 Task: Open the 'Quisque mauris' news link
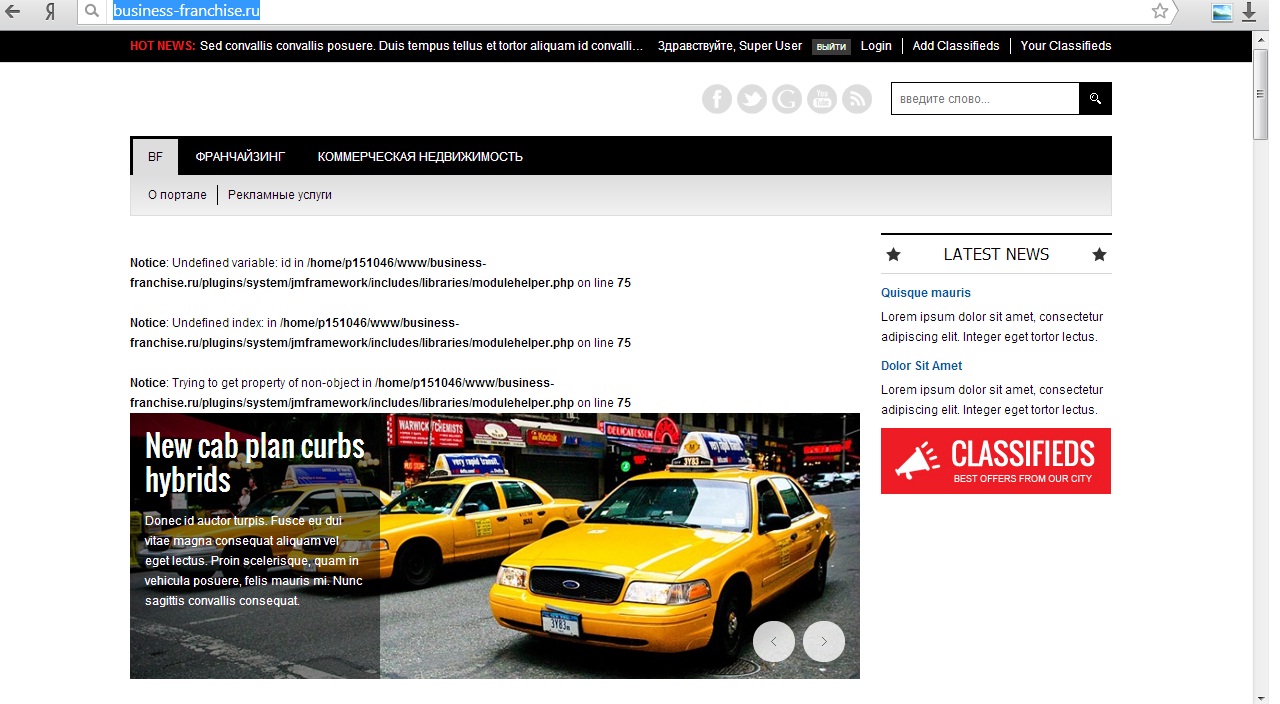(x=926, y=293)
